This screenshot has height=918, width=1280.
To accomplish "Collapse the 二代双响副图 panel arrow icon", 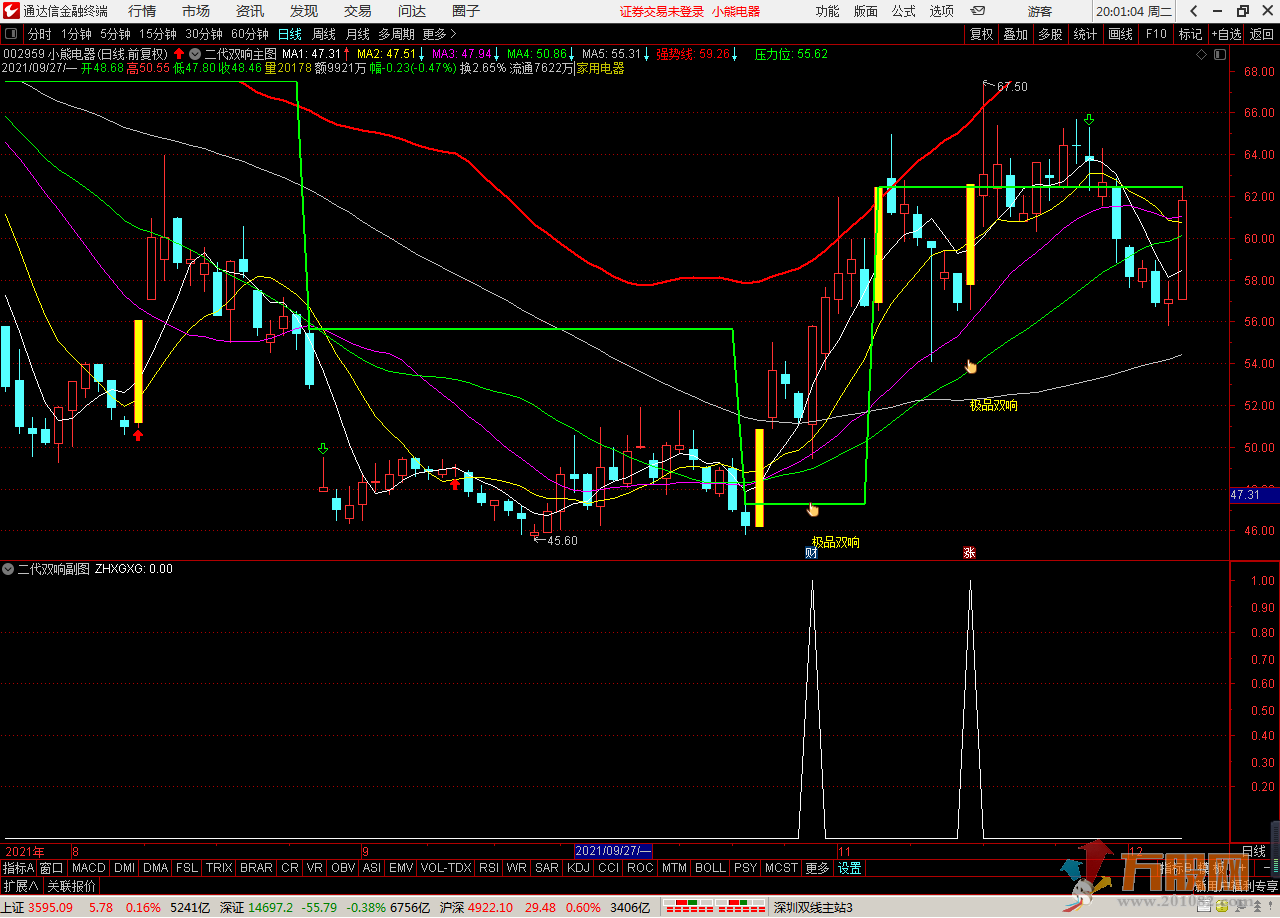I will click(x=9, y=569).
